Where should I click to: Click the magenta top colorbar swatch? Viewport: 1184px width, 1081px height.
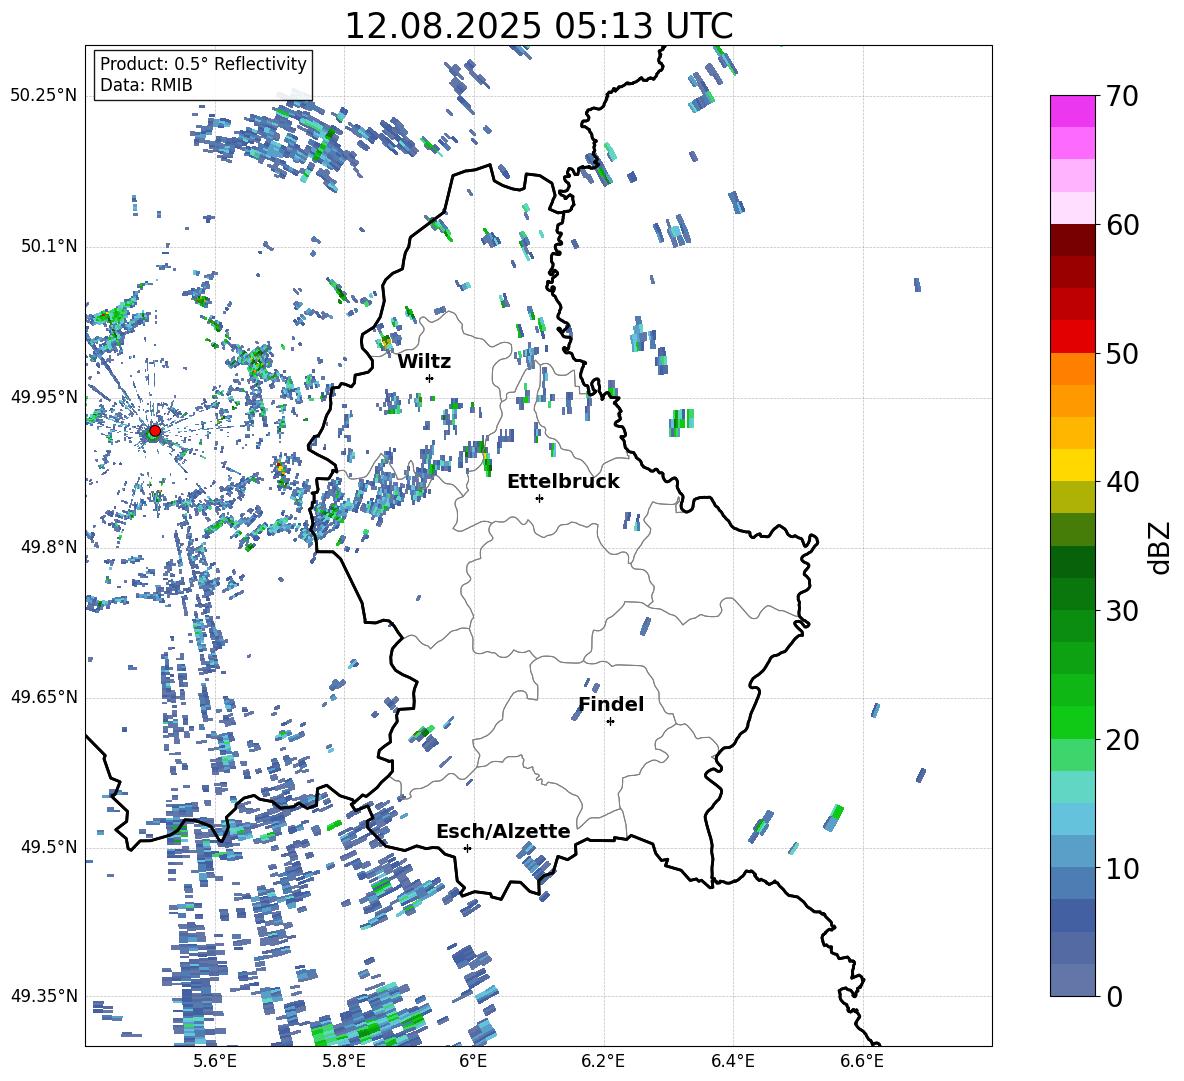[1073, 111]
